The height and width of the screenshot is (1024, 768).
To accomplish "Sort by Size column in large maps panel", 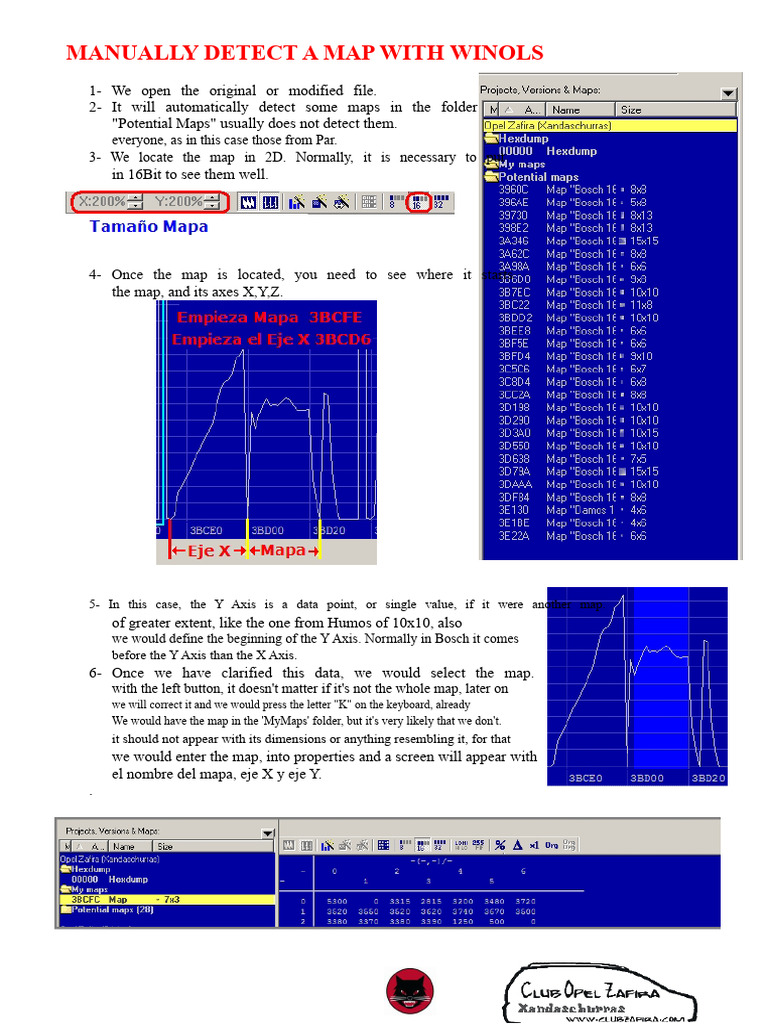I will click(x=675, y=110).
